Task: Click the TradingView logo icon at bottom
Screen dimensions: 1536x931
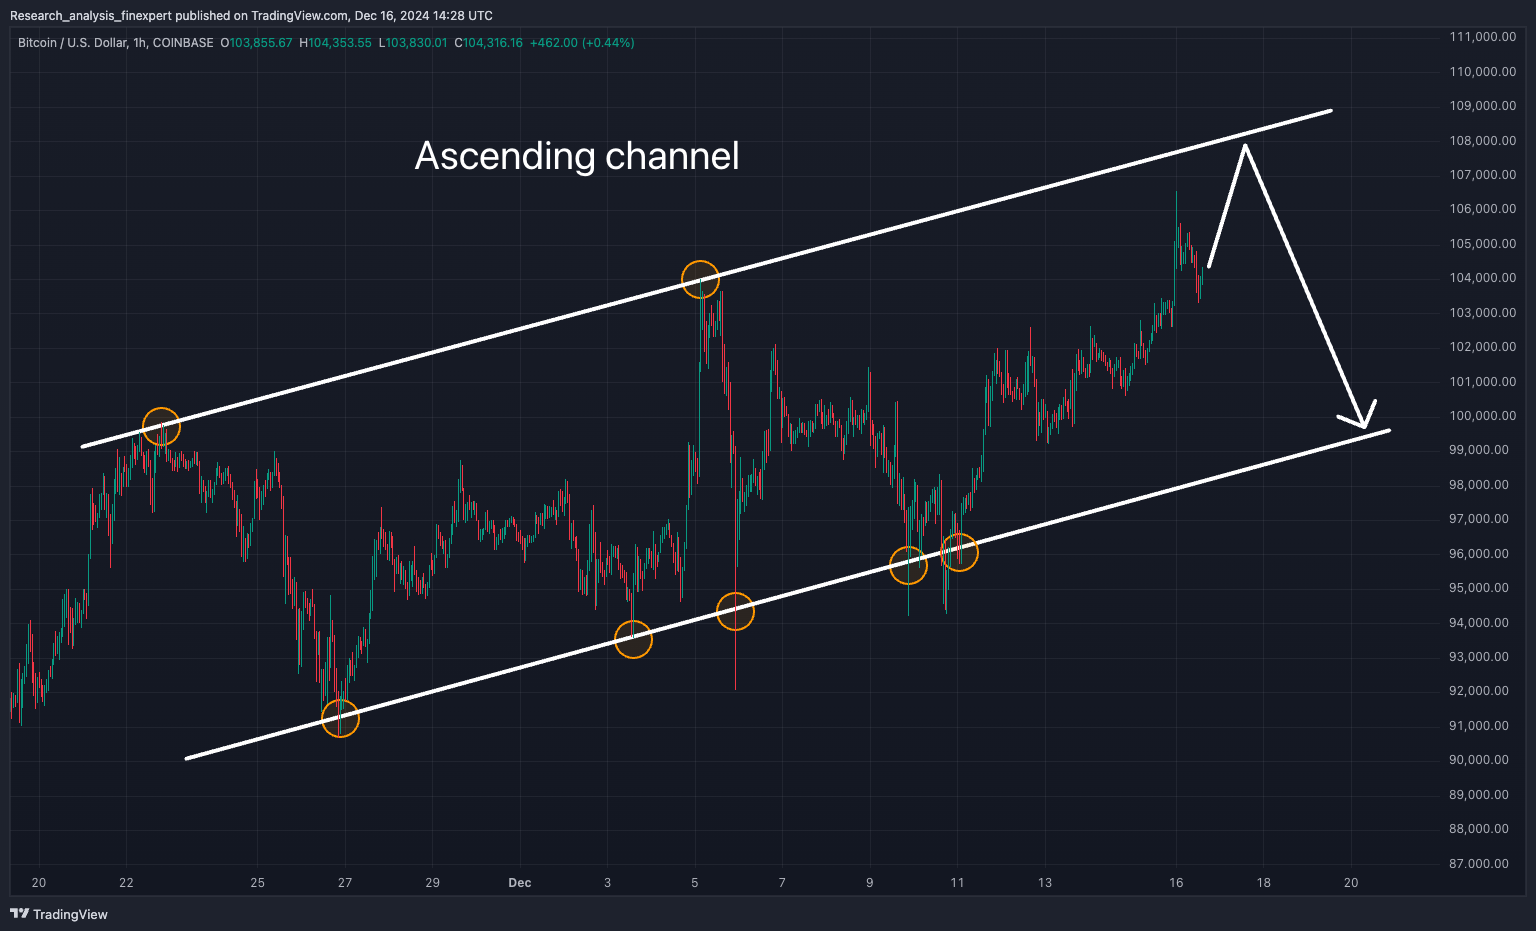Action: (x=19, y=914)
